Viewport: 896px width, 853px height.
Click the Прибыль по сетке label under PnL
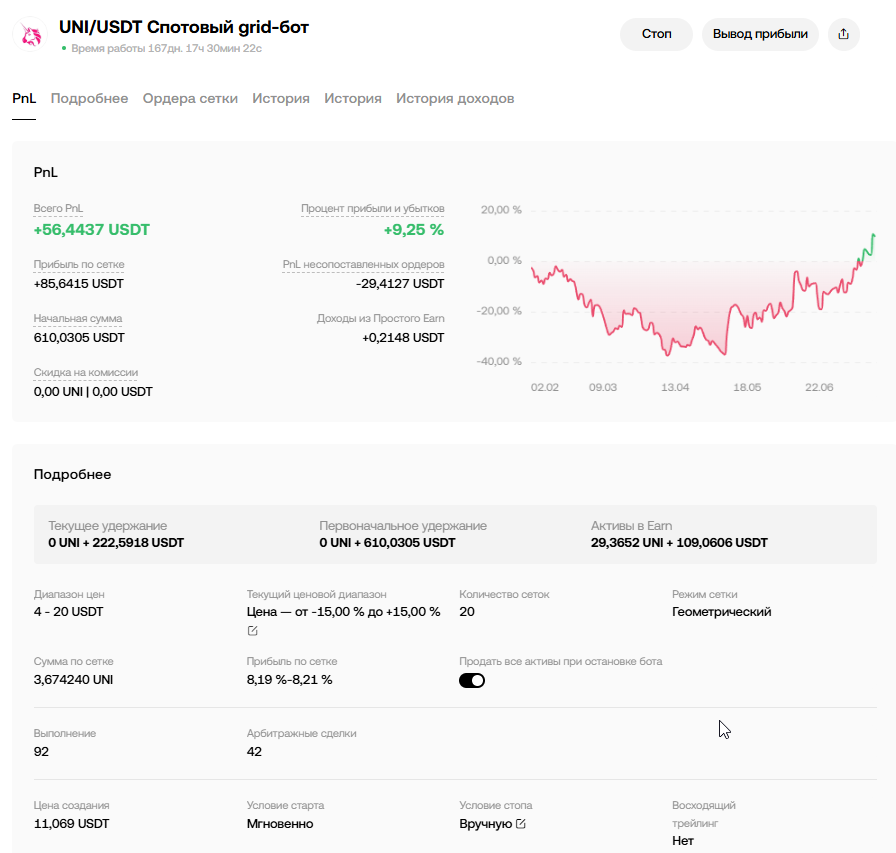pyautogui.click(x=79, y=265)
